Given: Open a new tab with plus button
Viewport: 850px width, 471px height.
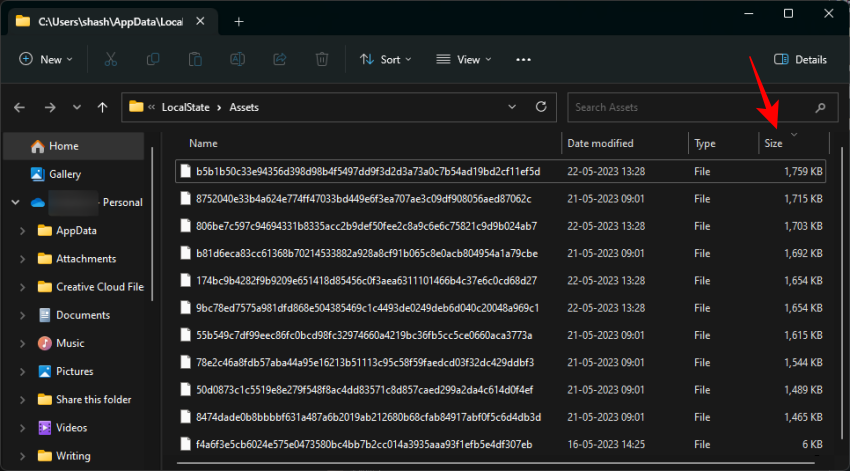Looking at the screenshot, I should click(x=239, y=21).
